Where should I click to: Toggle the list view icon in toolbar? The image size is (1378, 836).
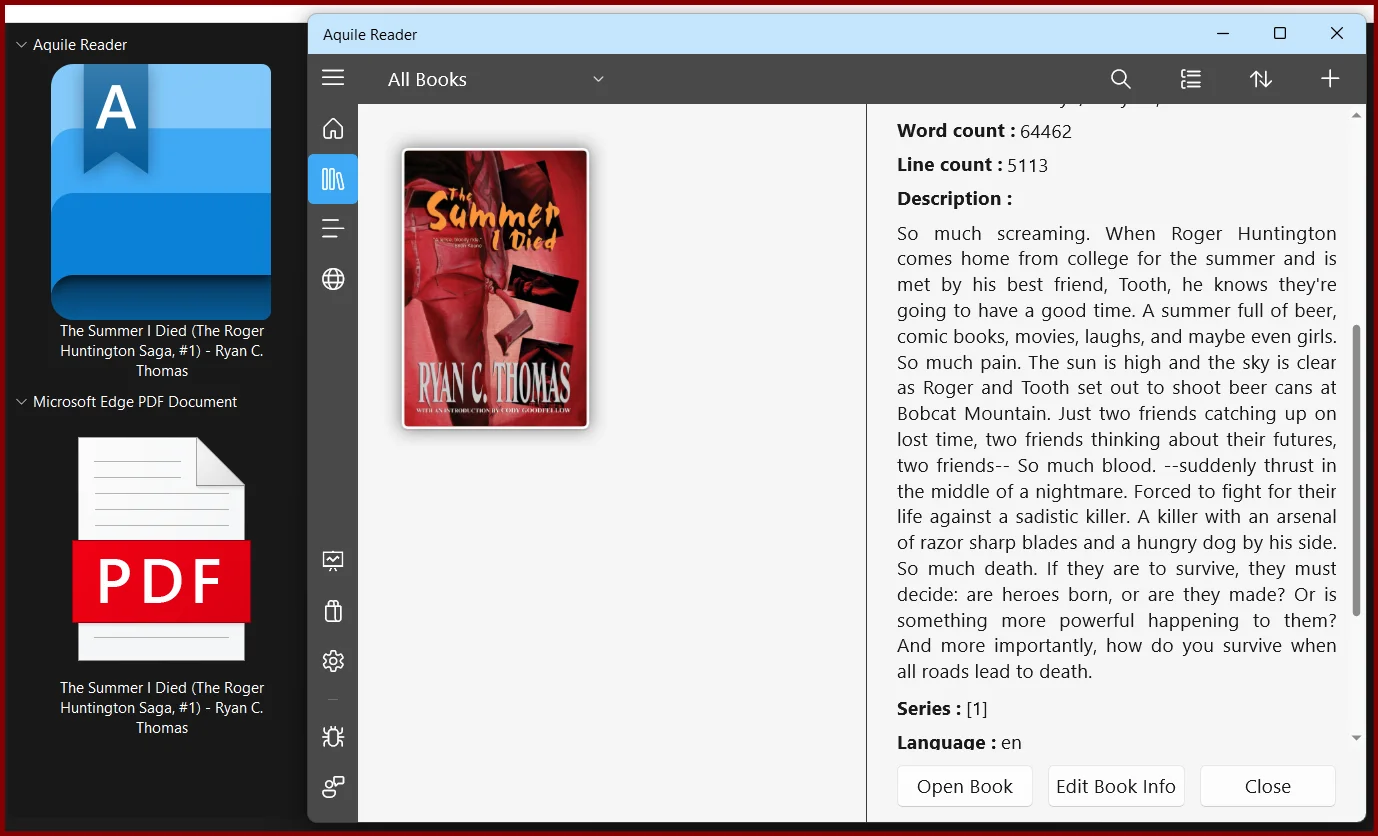(x=1190, y=79)
